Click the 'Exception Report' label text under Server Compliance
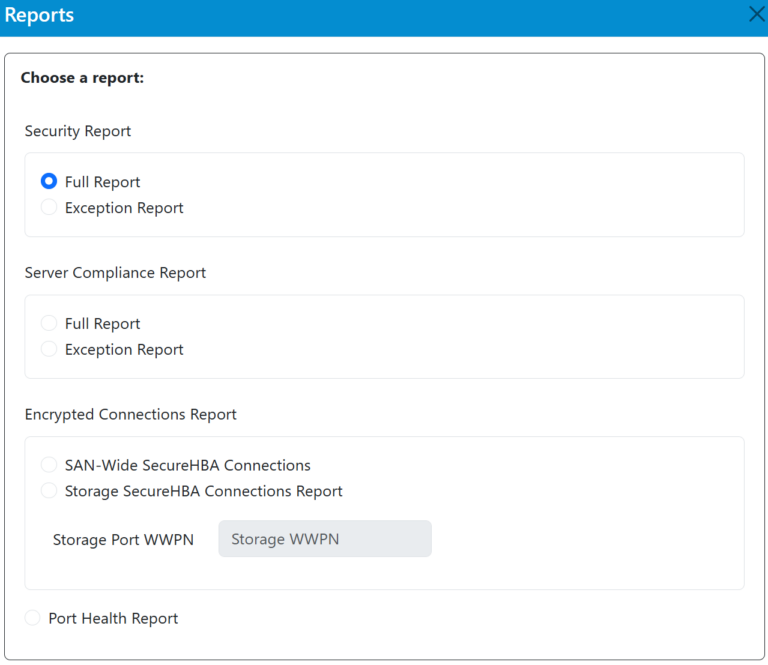Image resolution: width=768 pixels, height=665 pixels. tap(124, 350)
